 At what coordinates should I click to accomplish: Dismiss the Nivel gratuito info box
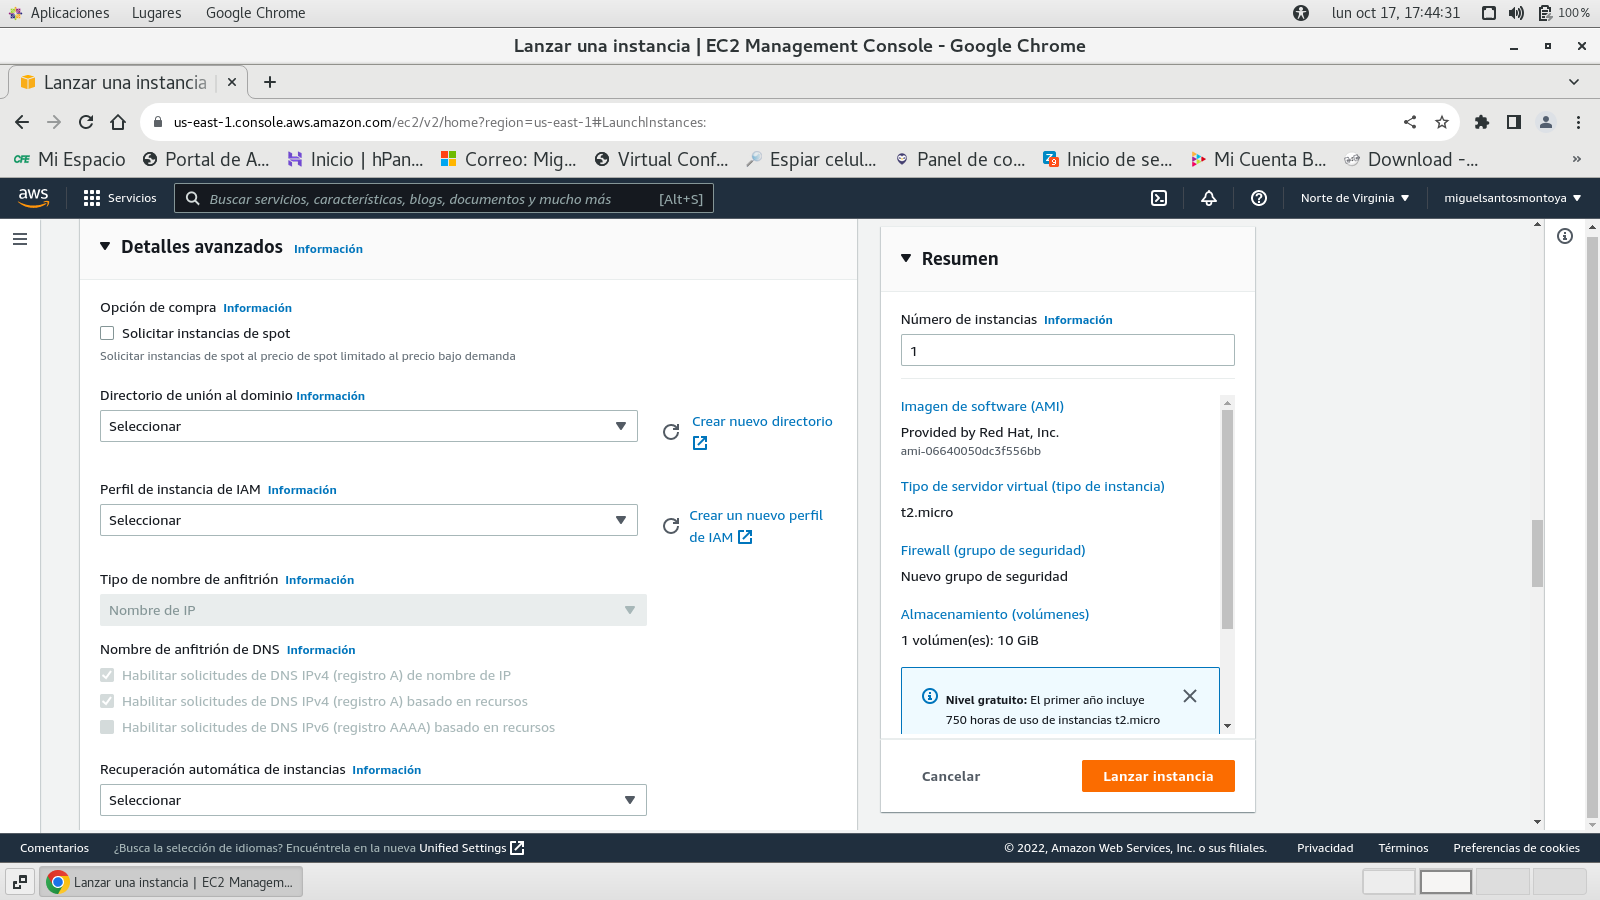(x=1190, y=696)
